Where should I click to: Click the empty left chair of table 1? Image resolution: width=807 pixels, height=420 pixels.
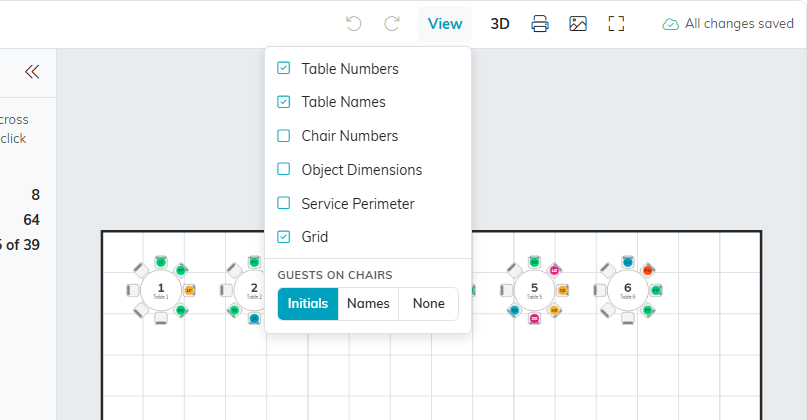133,290
